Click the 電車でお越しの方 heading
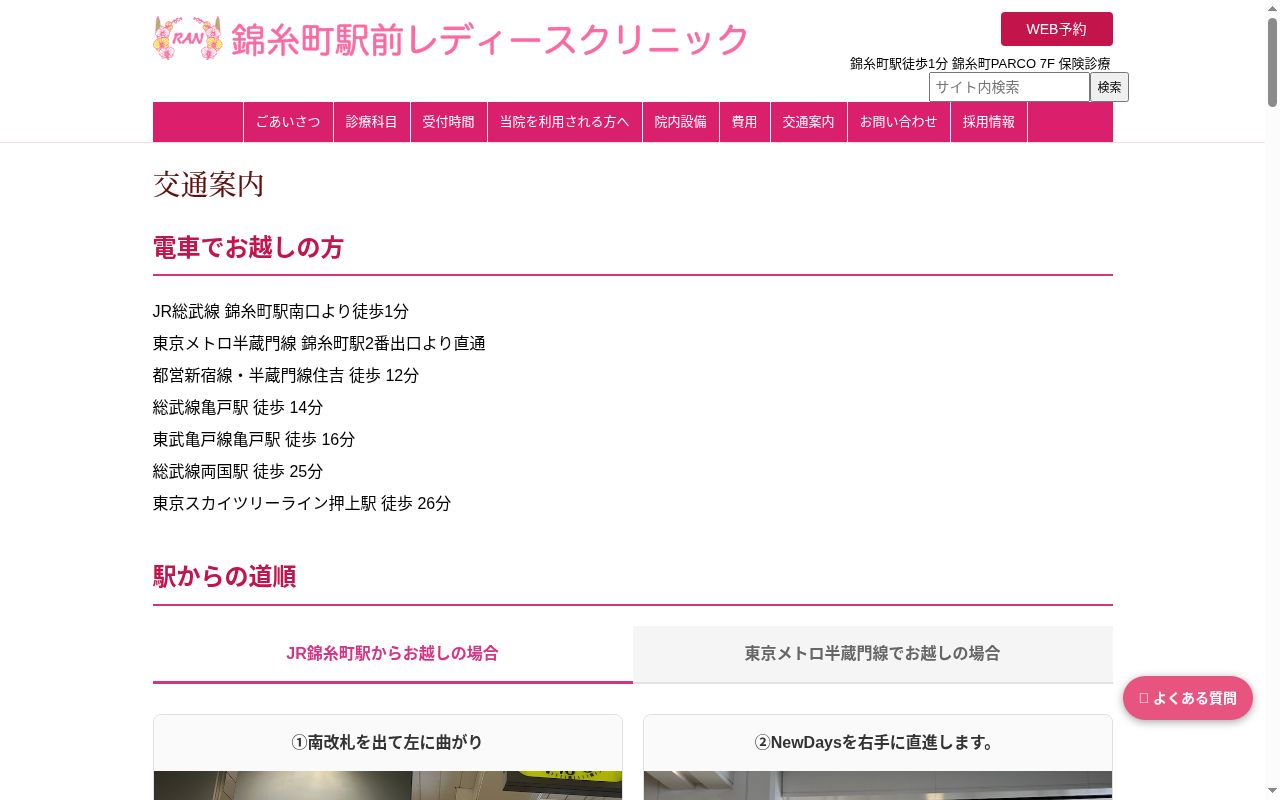The height and width of the screenshot is (800, 1280). [248, 248]
